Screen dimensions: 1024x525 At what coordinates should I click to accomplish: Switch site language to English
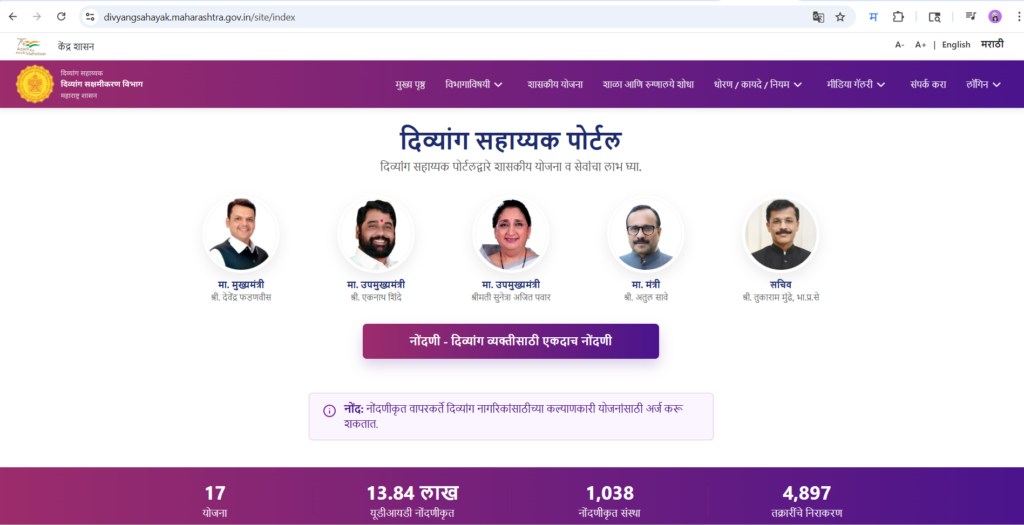point(956,44)
